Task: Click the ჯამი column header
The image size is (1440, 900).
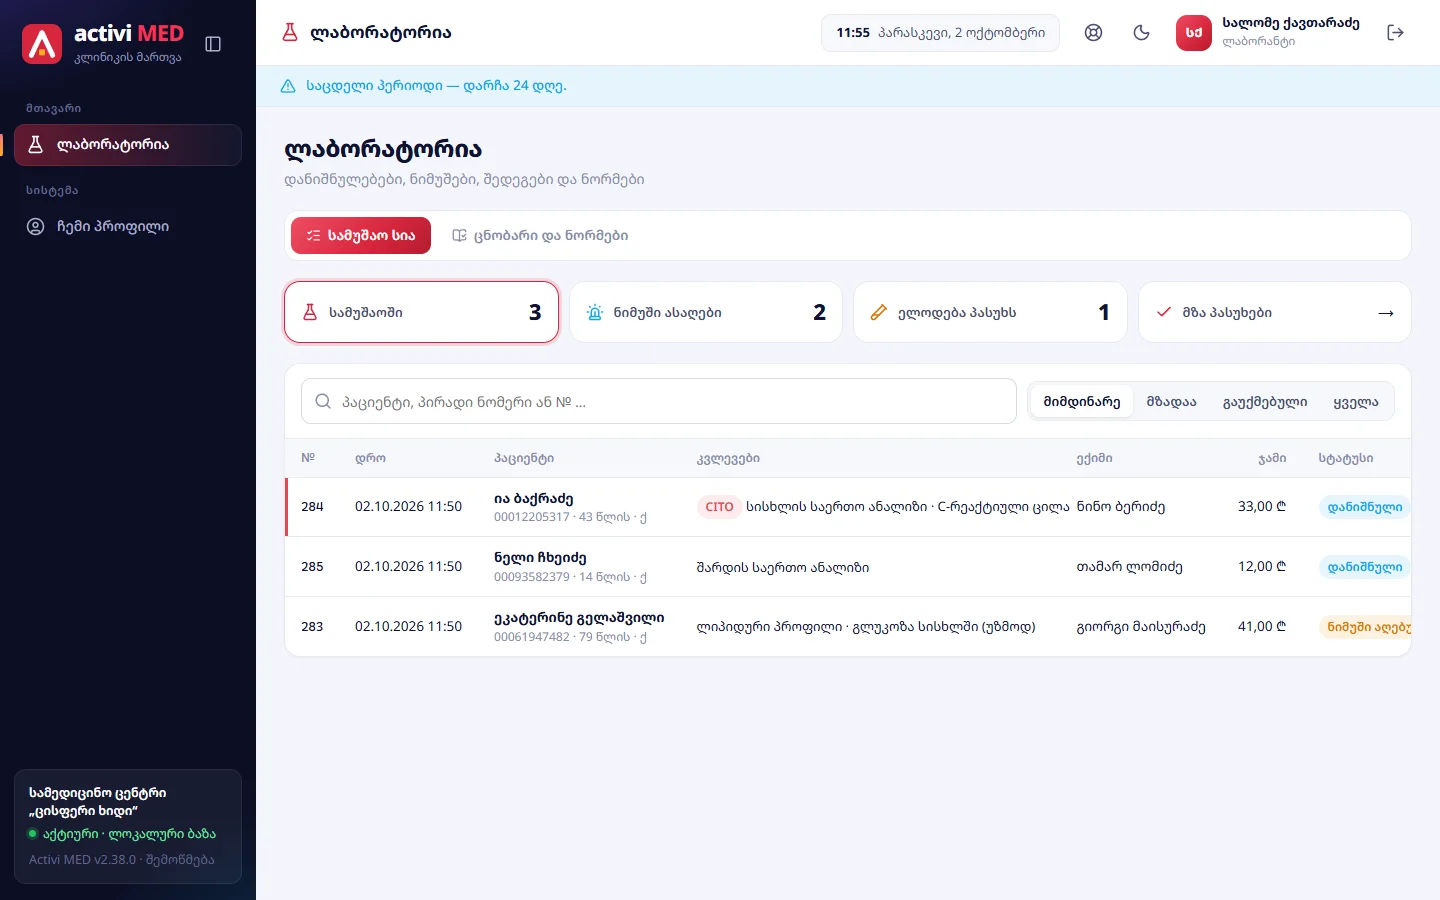Action: click(x=1272, y=458)
